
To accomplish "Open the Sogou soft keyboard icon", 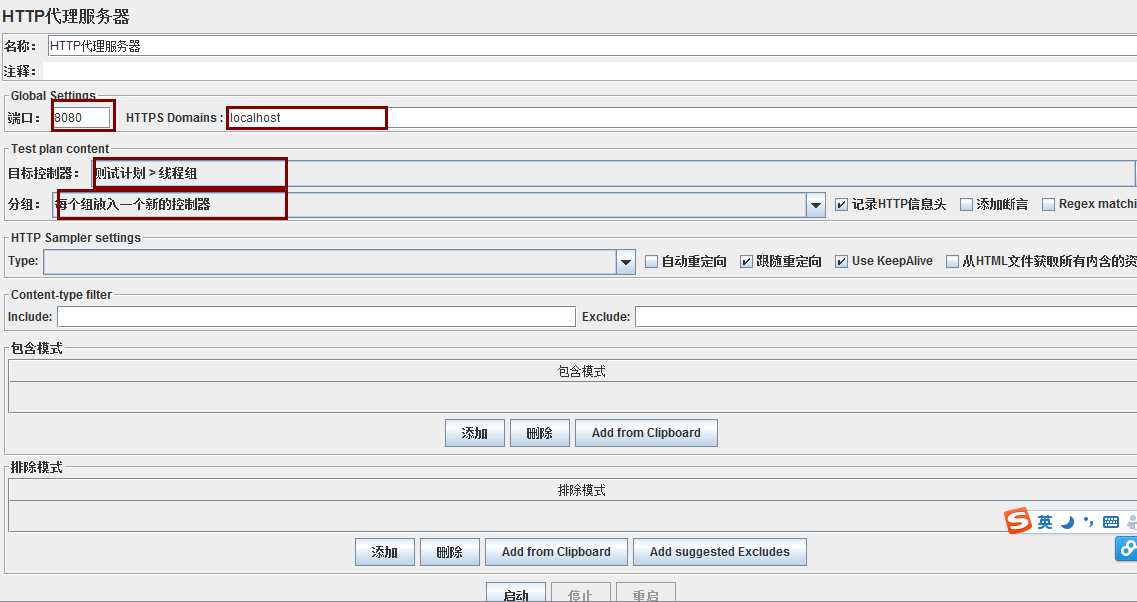I will point(1110,522).
